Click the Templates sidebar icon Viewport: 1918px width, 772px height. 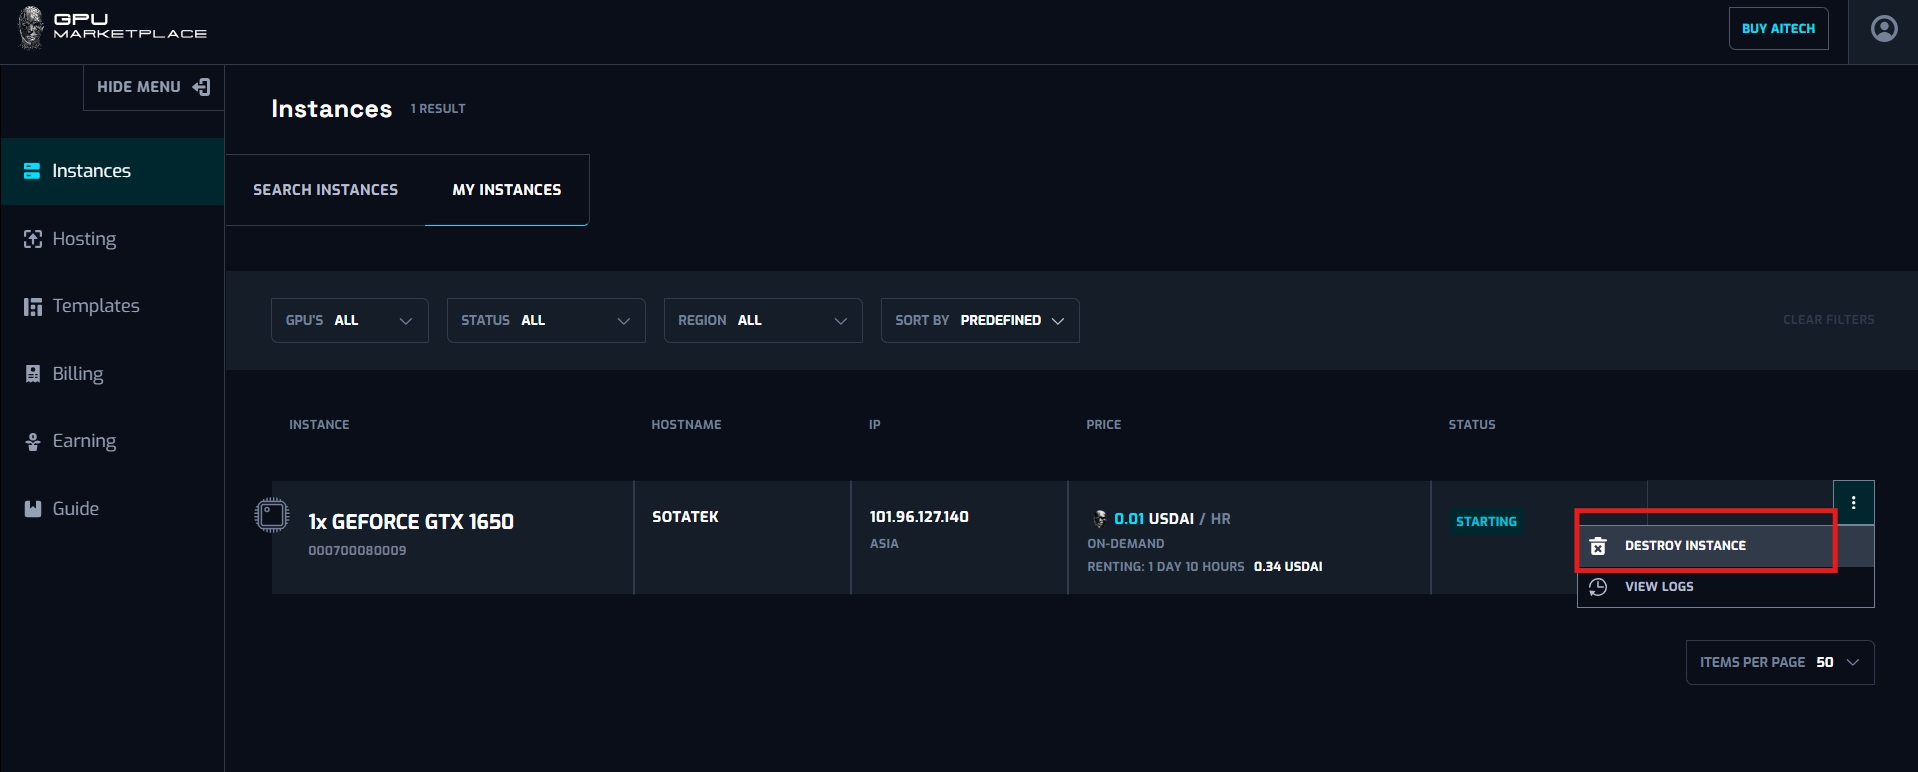[x=33, y=306]
